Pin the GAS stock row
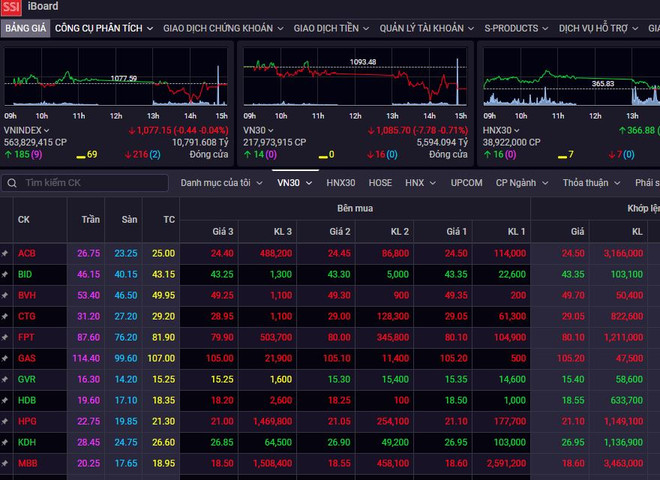 click(x=5, y=358)
